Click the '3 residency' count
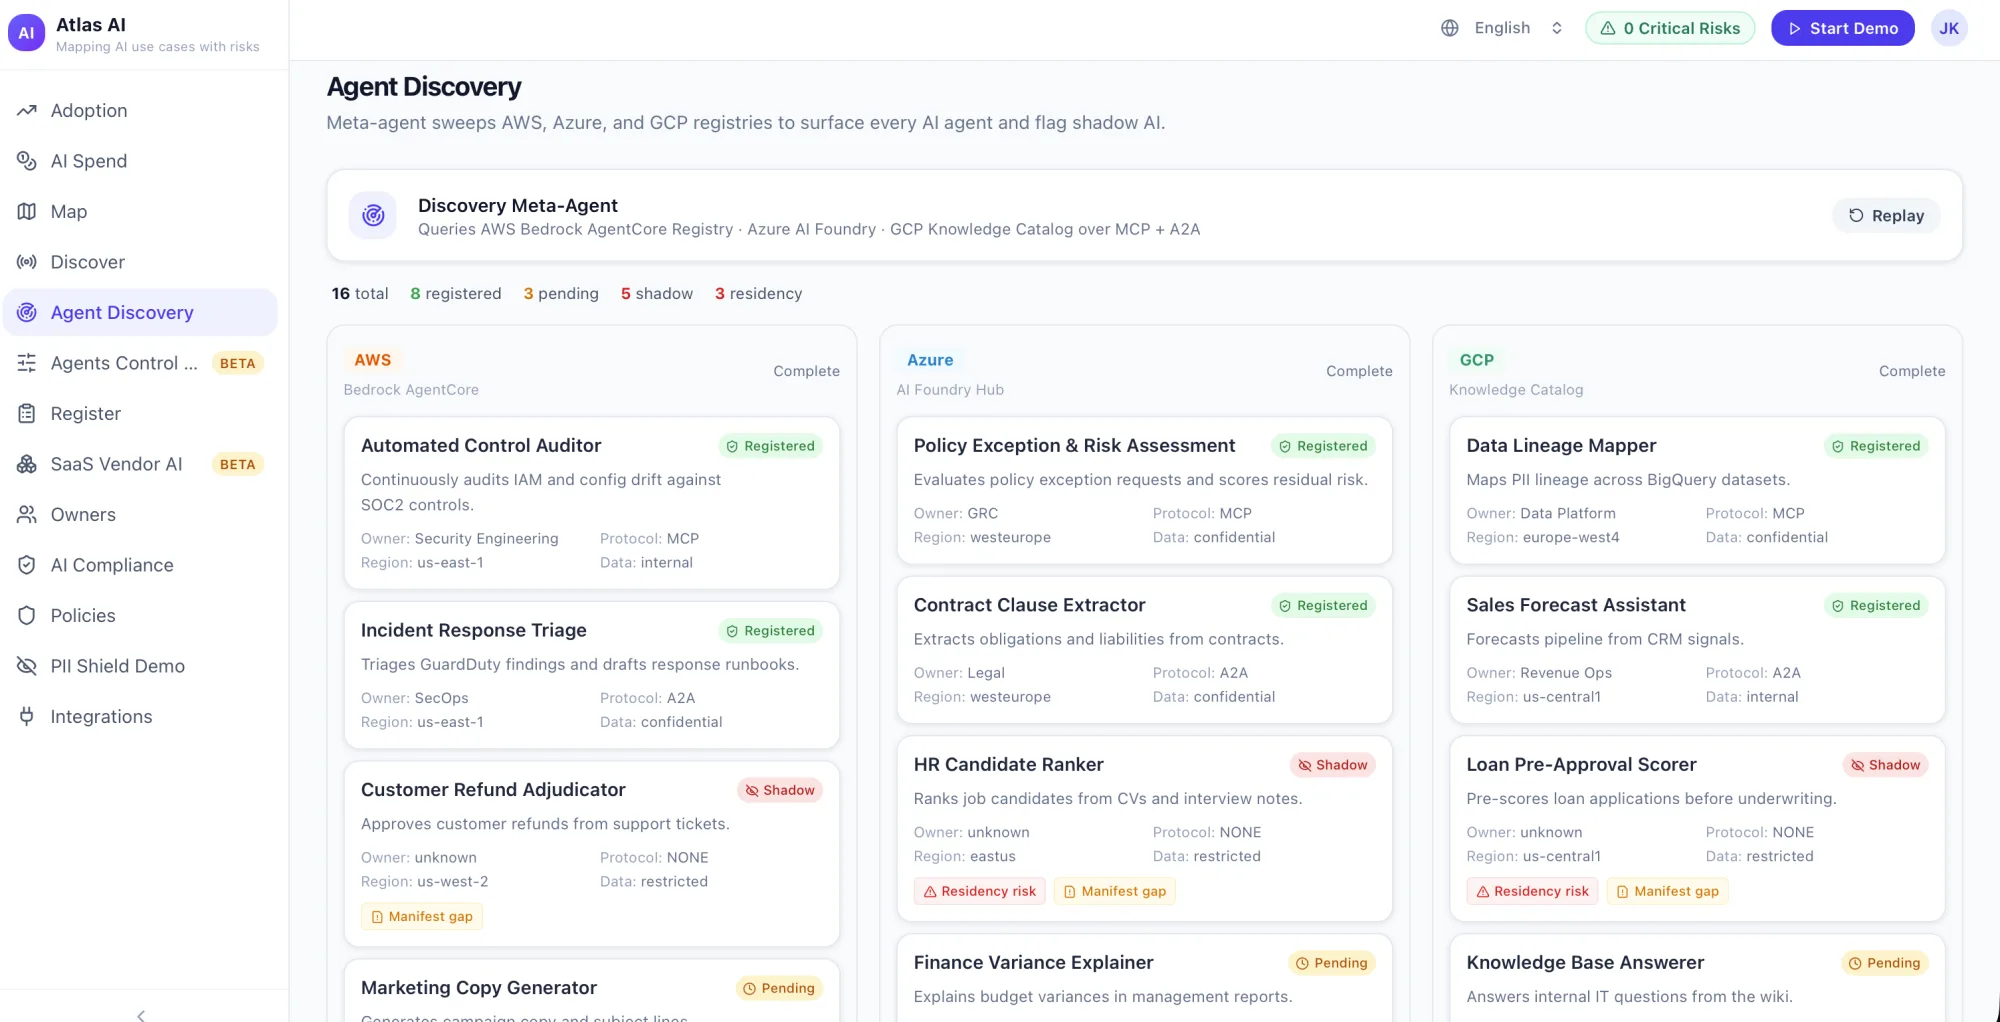Viewport: 2000px width, 1022px height. click(758, 293)
